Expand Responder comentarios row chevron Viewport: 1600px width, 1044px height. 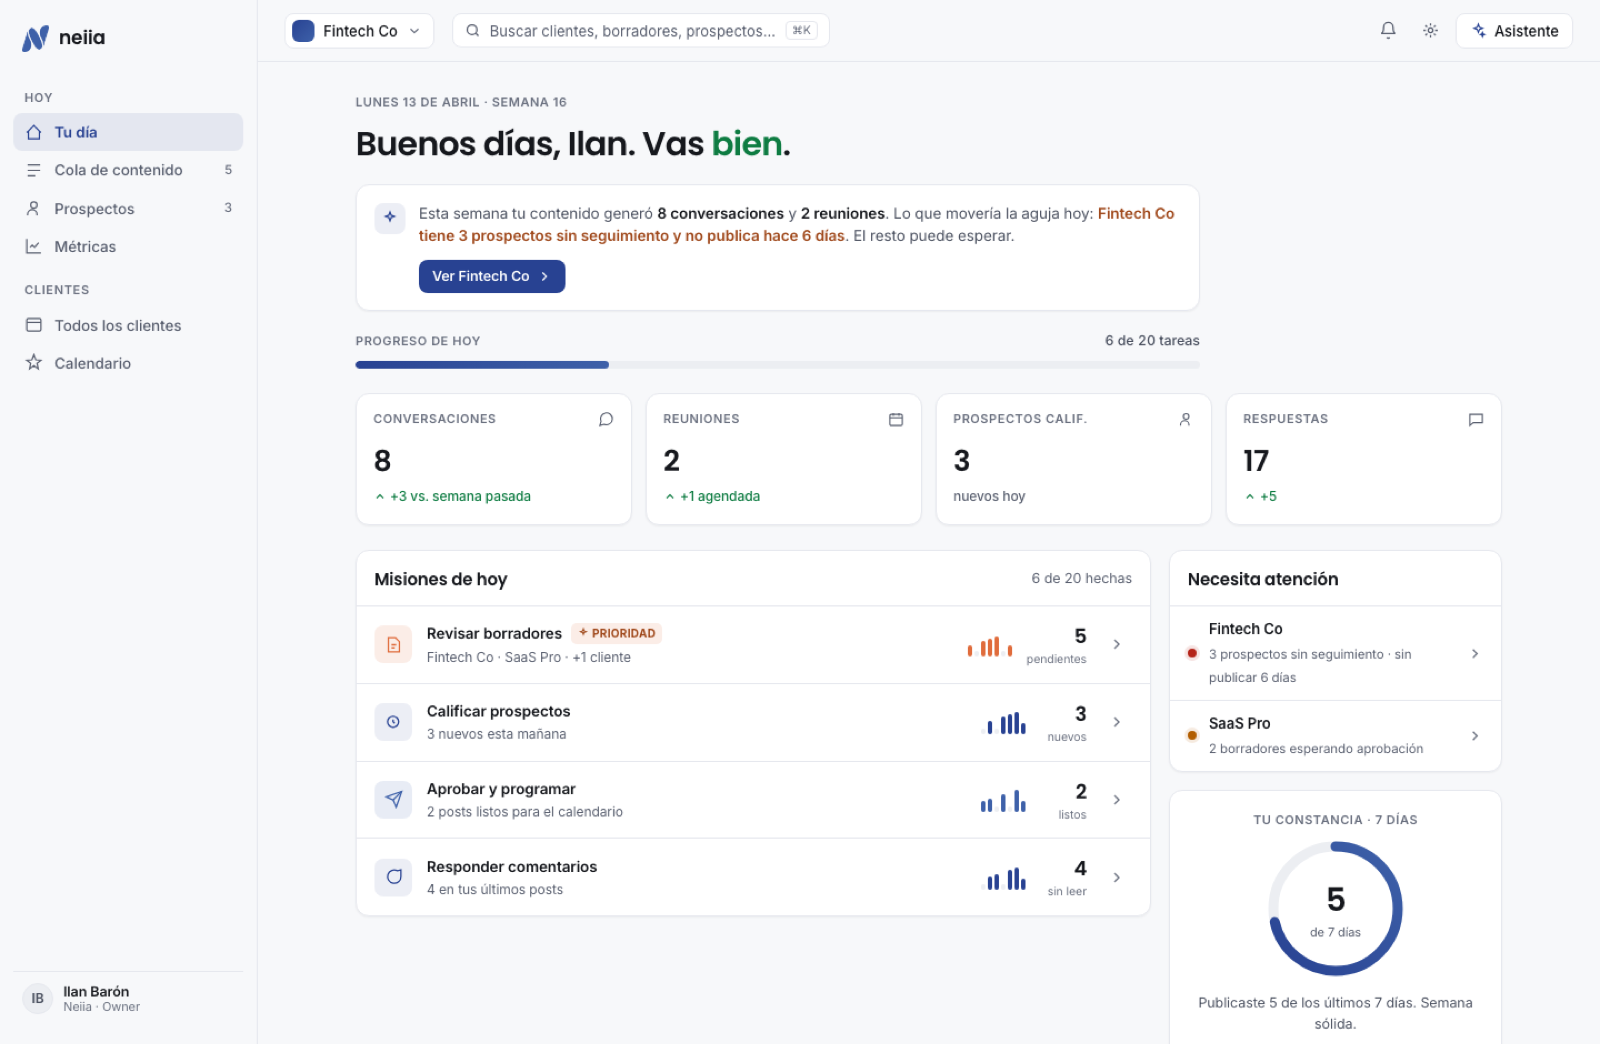point(1117,877)
